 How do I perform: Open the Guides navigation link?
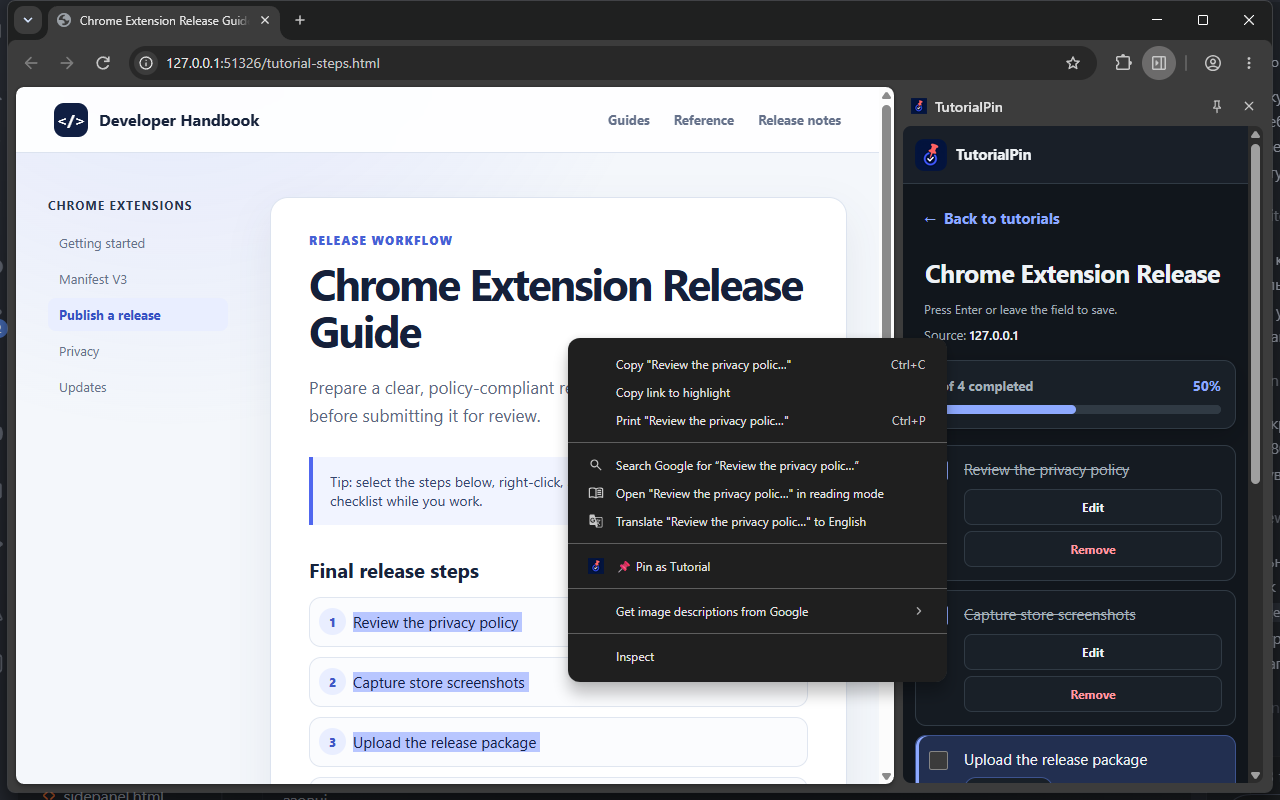[x=629, y=120]
